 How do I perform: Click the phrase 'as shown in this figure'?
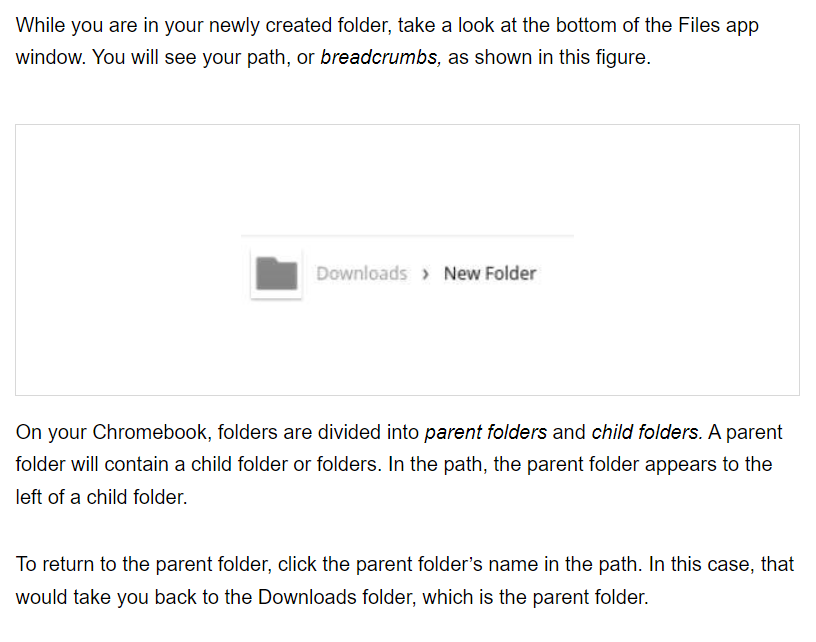(x=548, y=57)
